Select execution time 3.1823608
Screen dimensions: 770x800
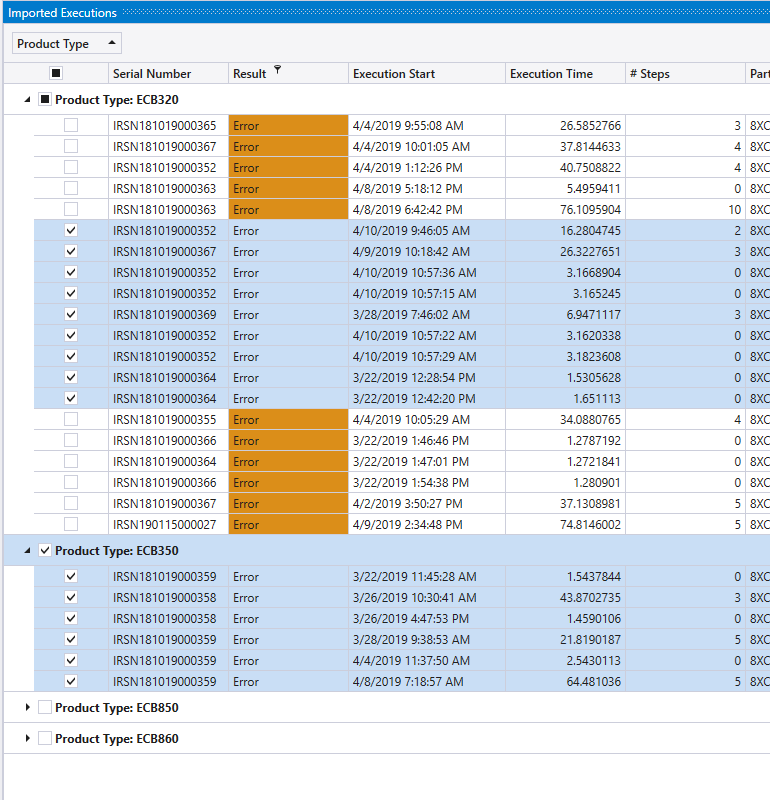coord(593,357)
